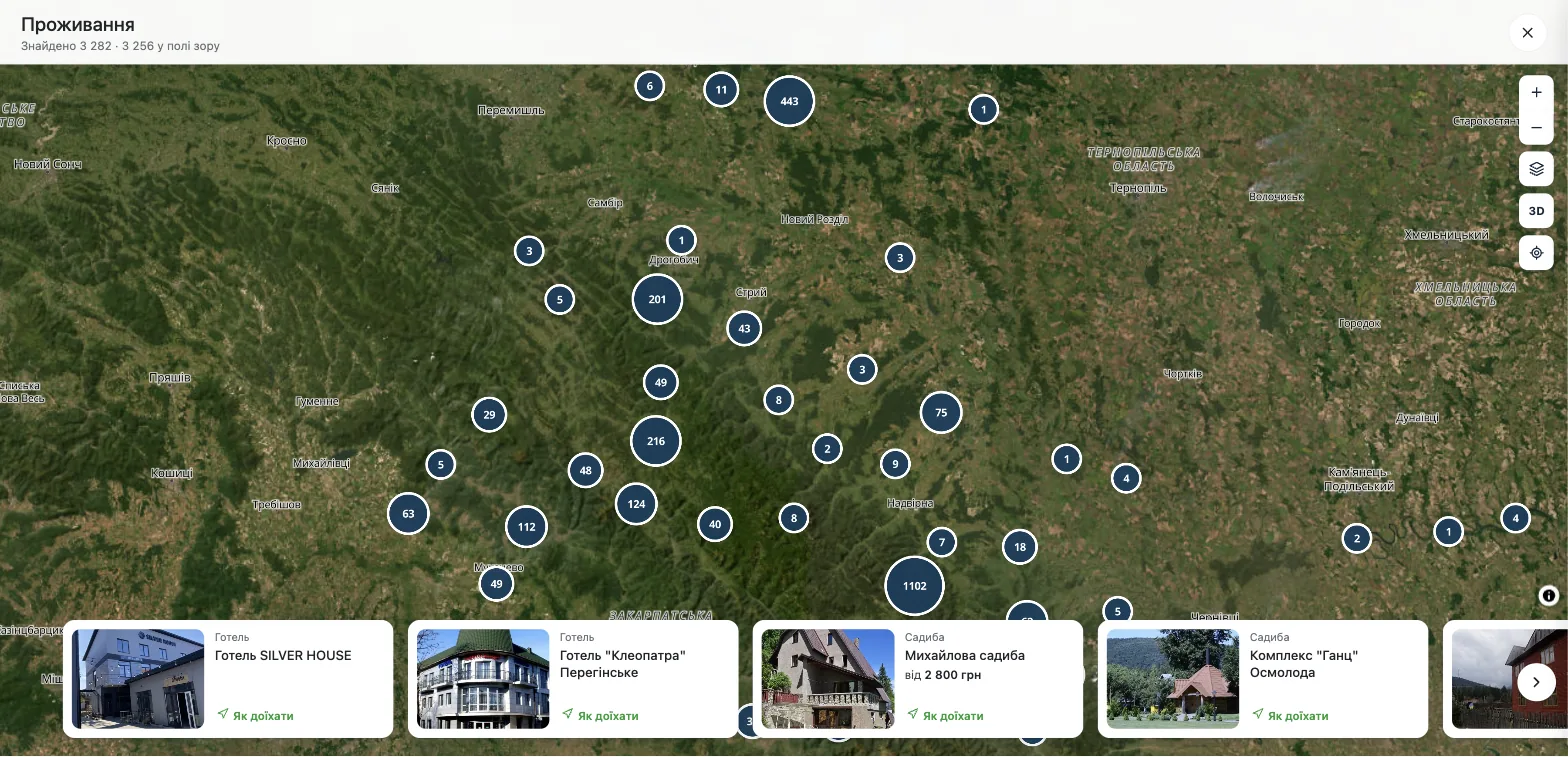Zoom out of the map

(x=1536, y=127)
